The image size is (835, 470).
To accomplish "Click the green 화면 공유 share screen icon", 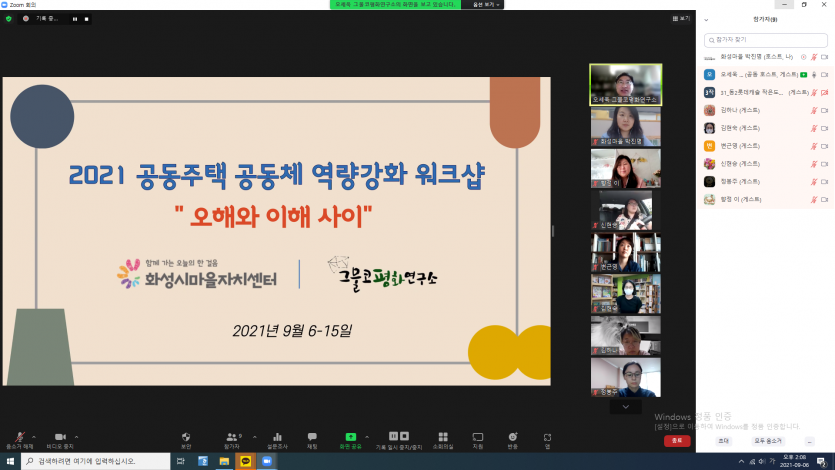I will pos(350,437).
